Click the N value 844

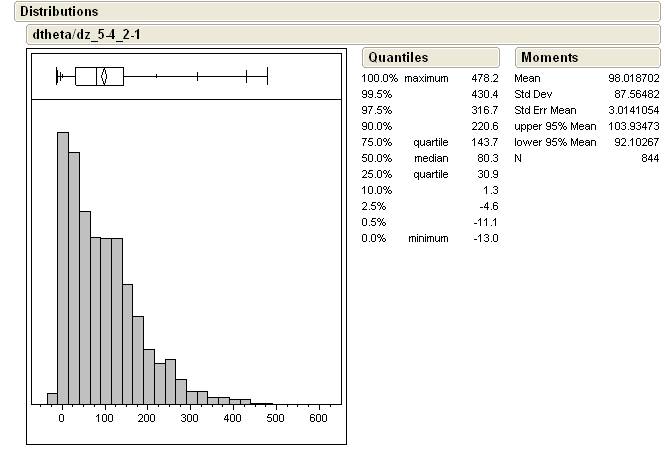[650, 158]
